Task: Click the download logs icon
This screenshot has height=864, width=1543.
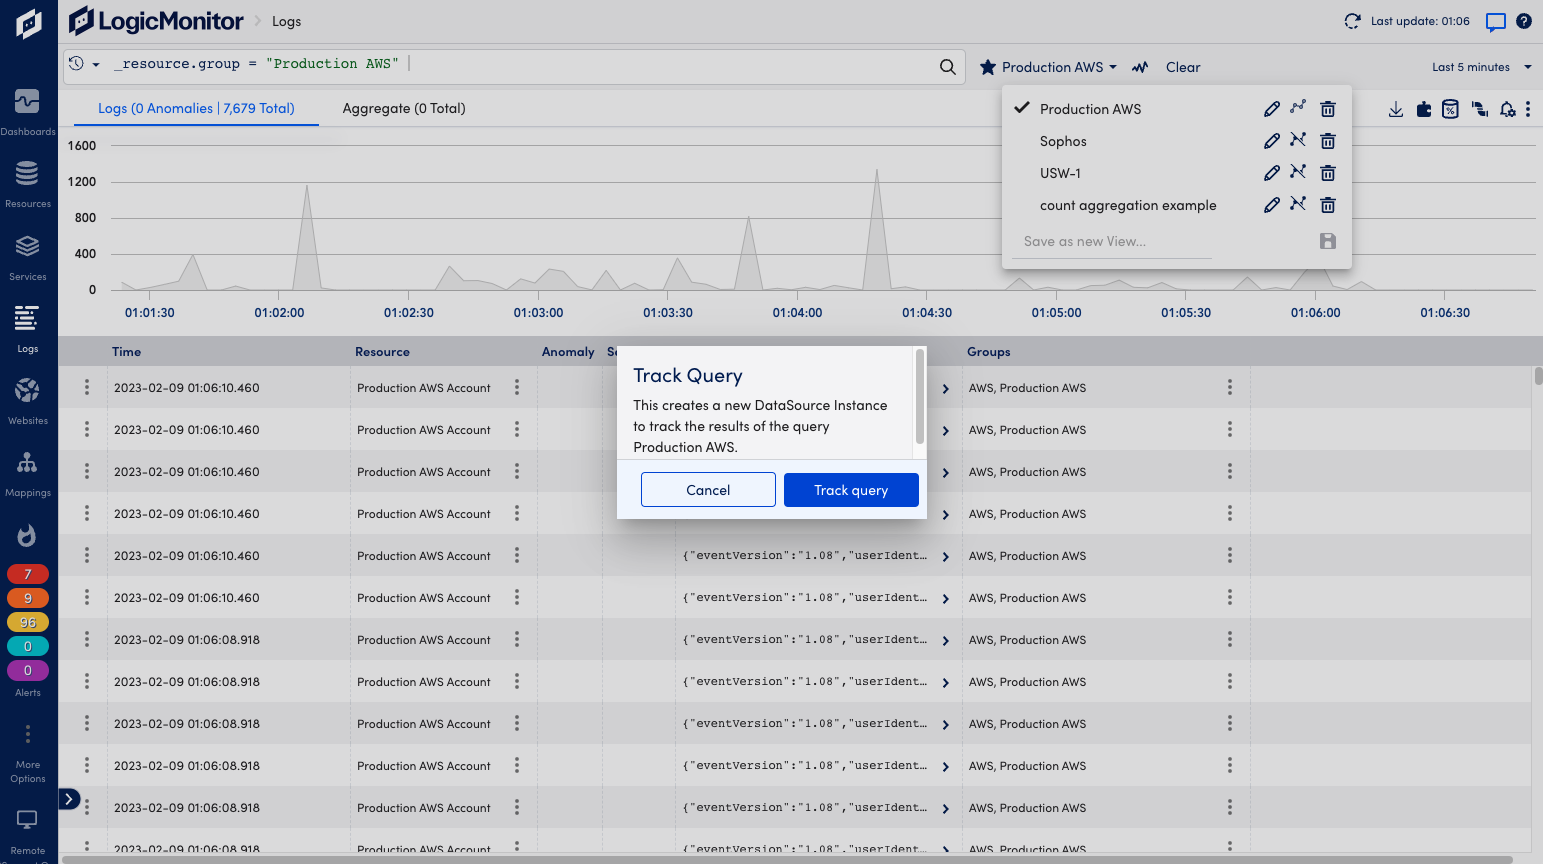Action: 1395,109
